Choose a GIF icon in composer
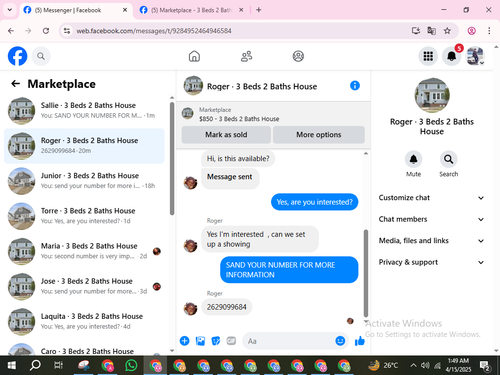The image size is (500, 375). click(231, 341)
